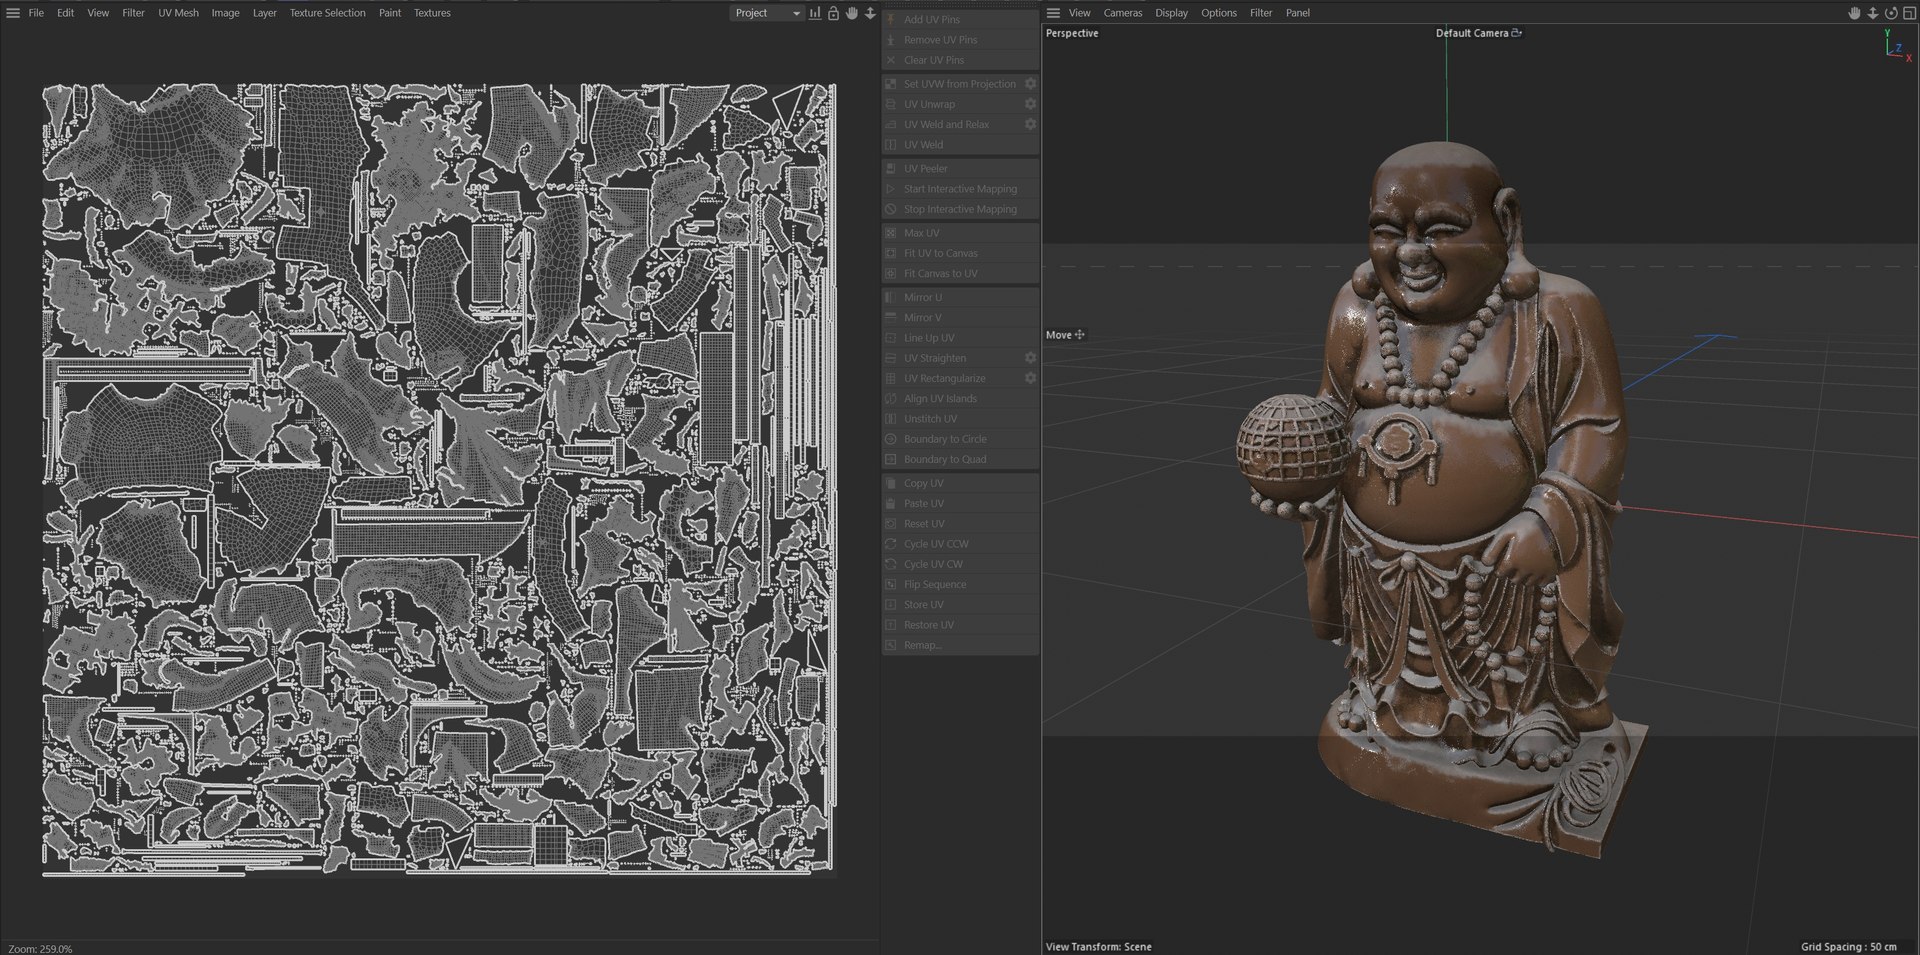
Task: Click the Grid Spacing 50 cm status text
Action: coord(1848,947)
